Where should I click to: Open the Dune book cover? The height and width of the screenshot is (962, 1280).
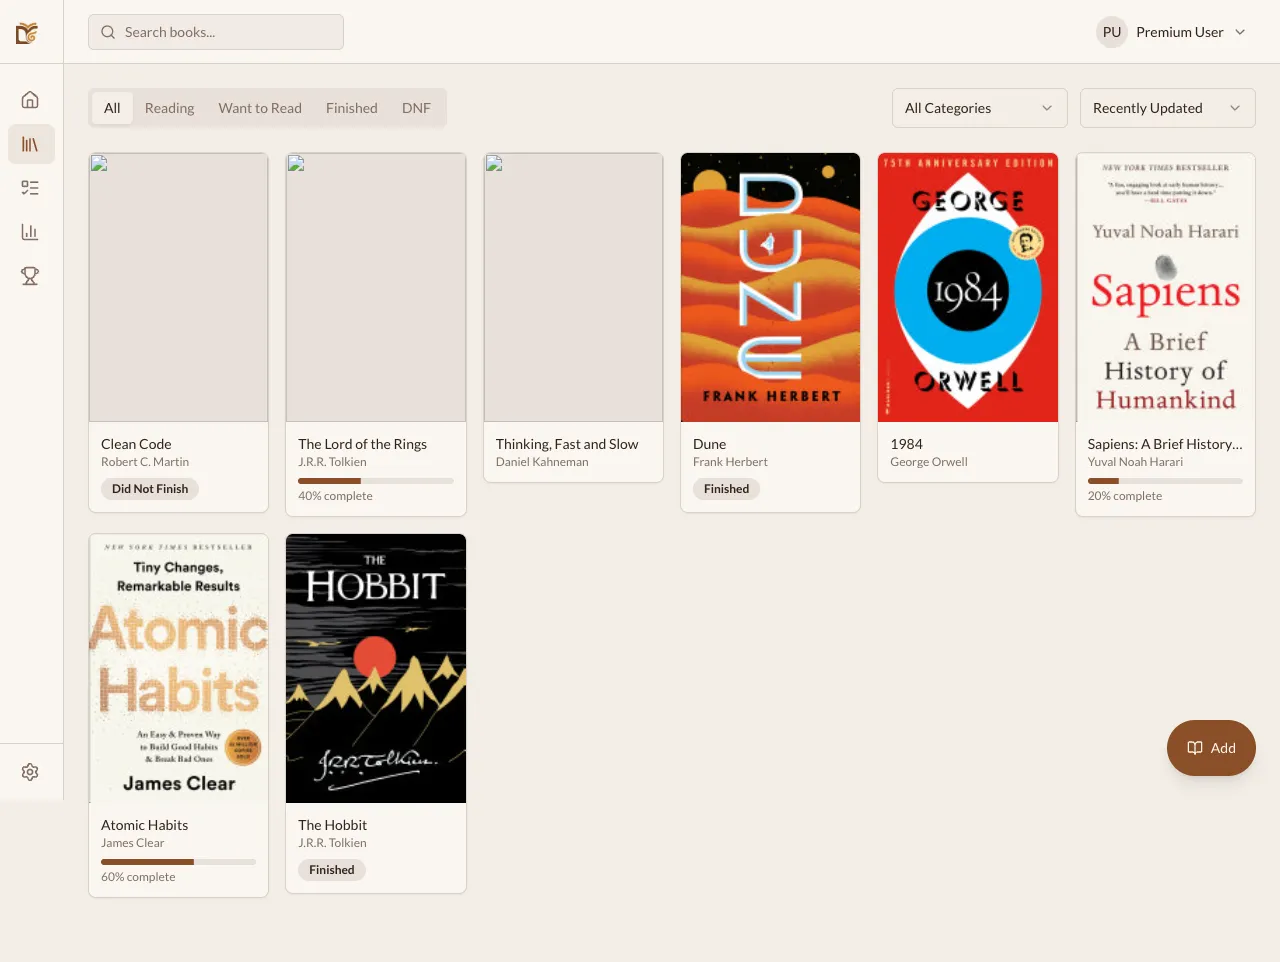770,287
